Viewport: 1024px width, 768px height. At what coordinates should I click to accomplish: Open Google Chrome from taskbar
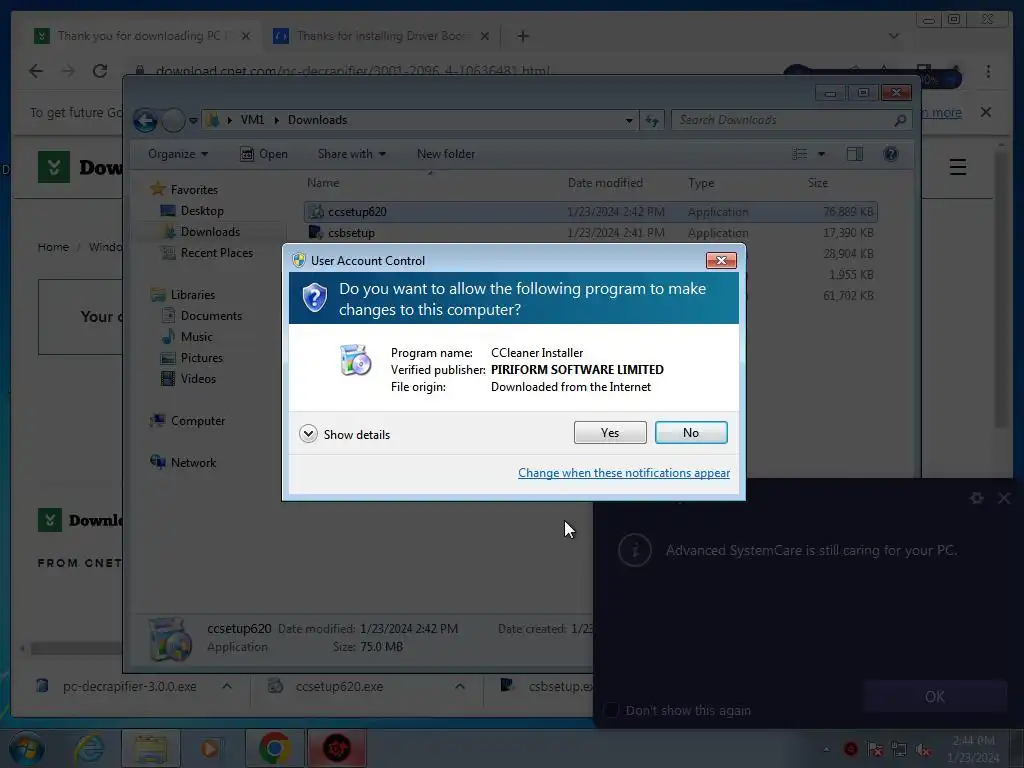click(x=274, y=748)
